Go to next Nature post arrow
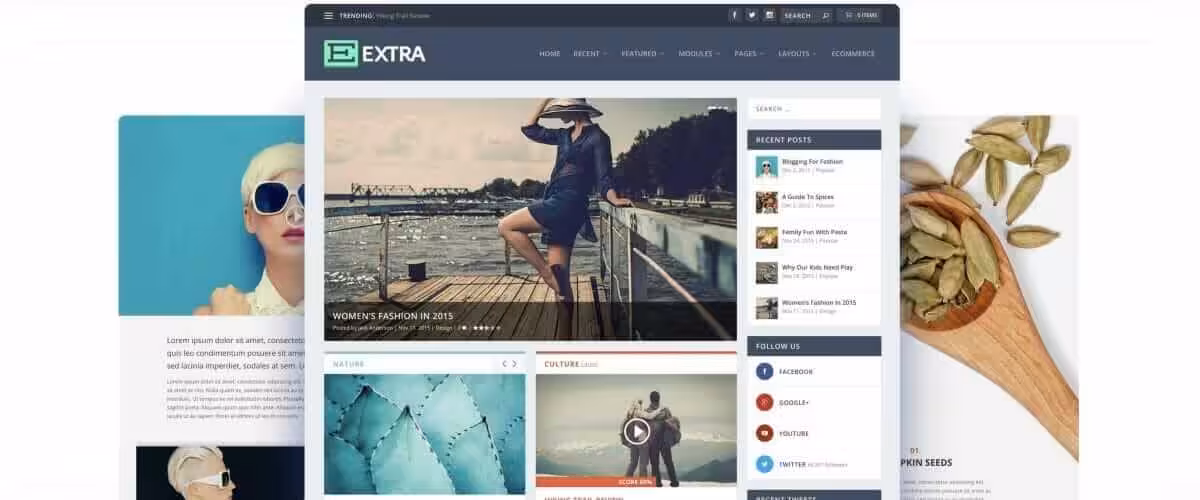This screenshot has height=500, width=1200. click(515, 364)
